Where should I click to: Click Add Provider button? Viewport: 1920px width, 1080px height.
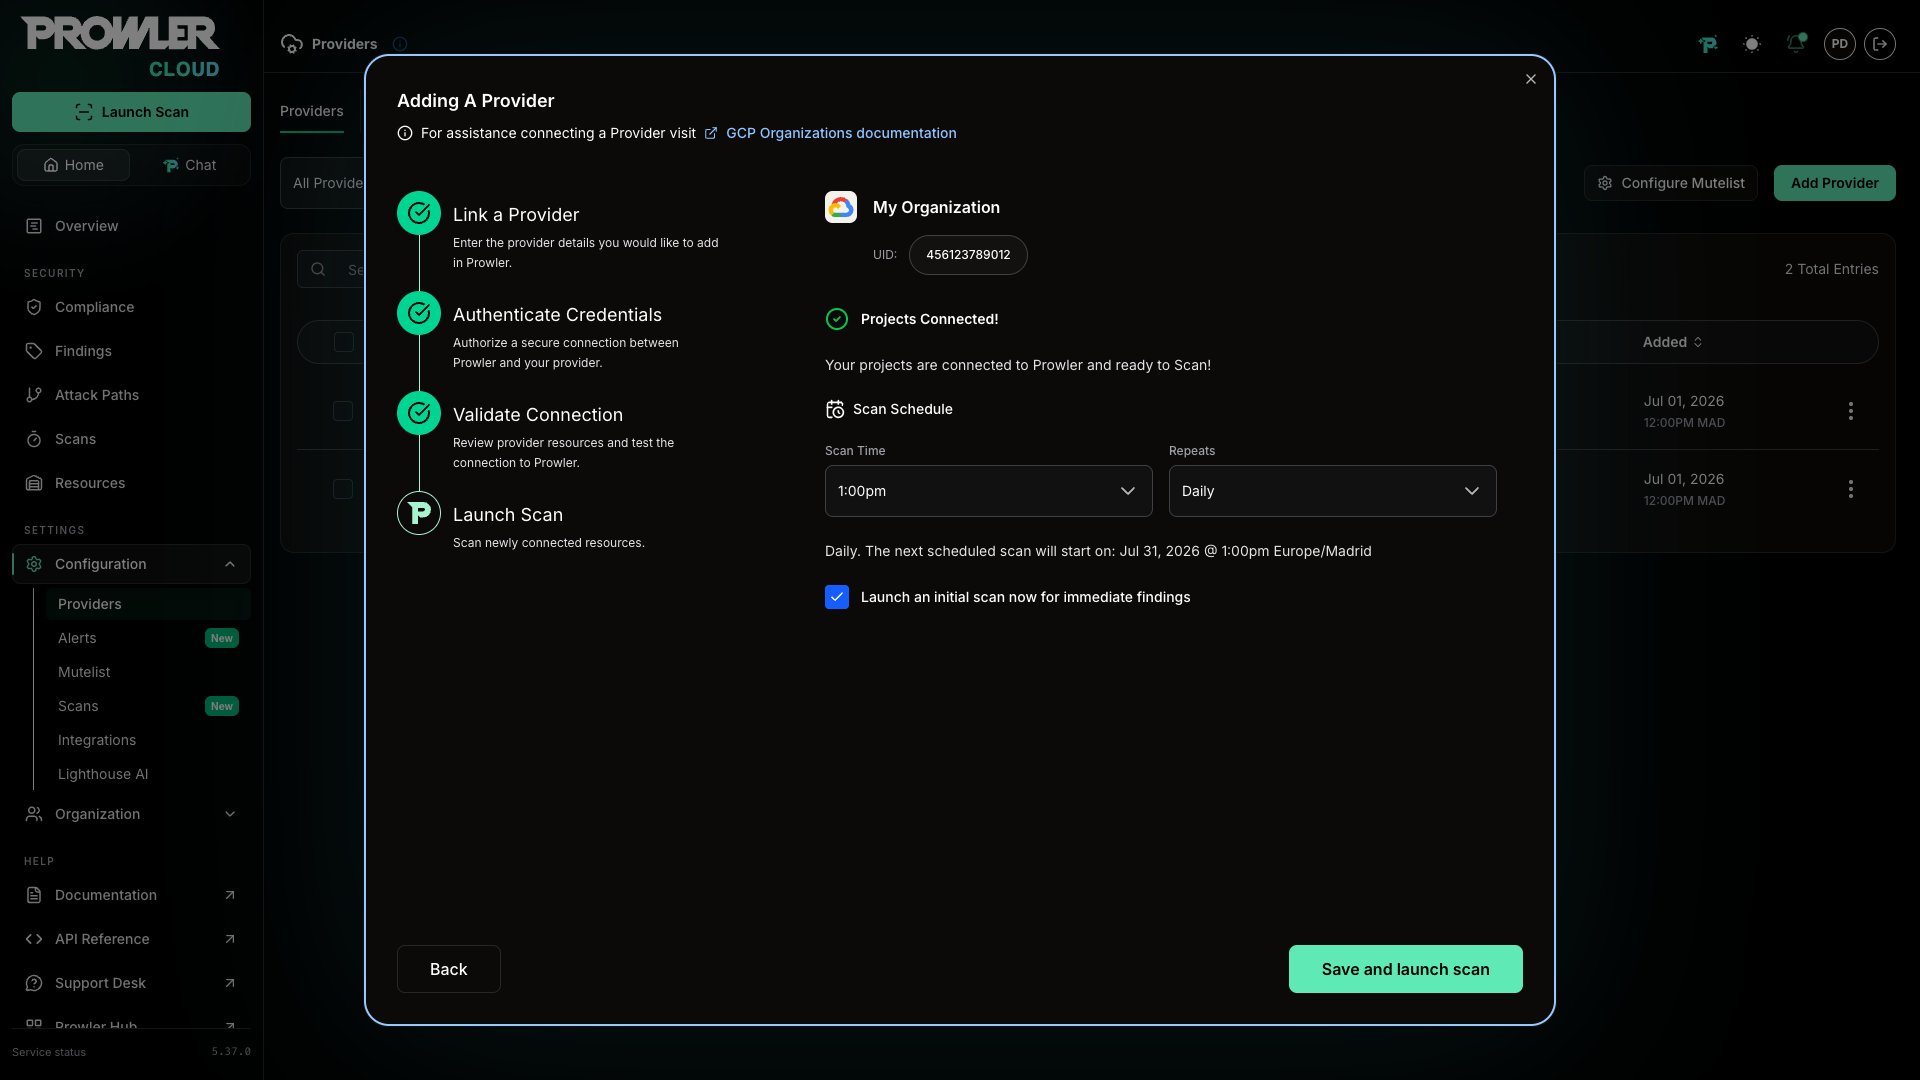(x=1834, y=183)
